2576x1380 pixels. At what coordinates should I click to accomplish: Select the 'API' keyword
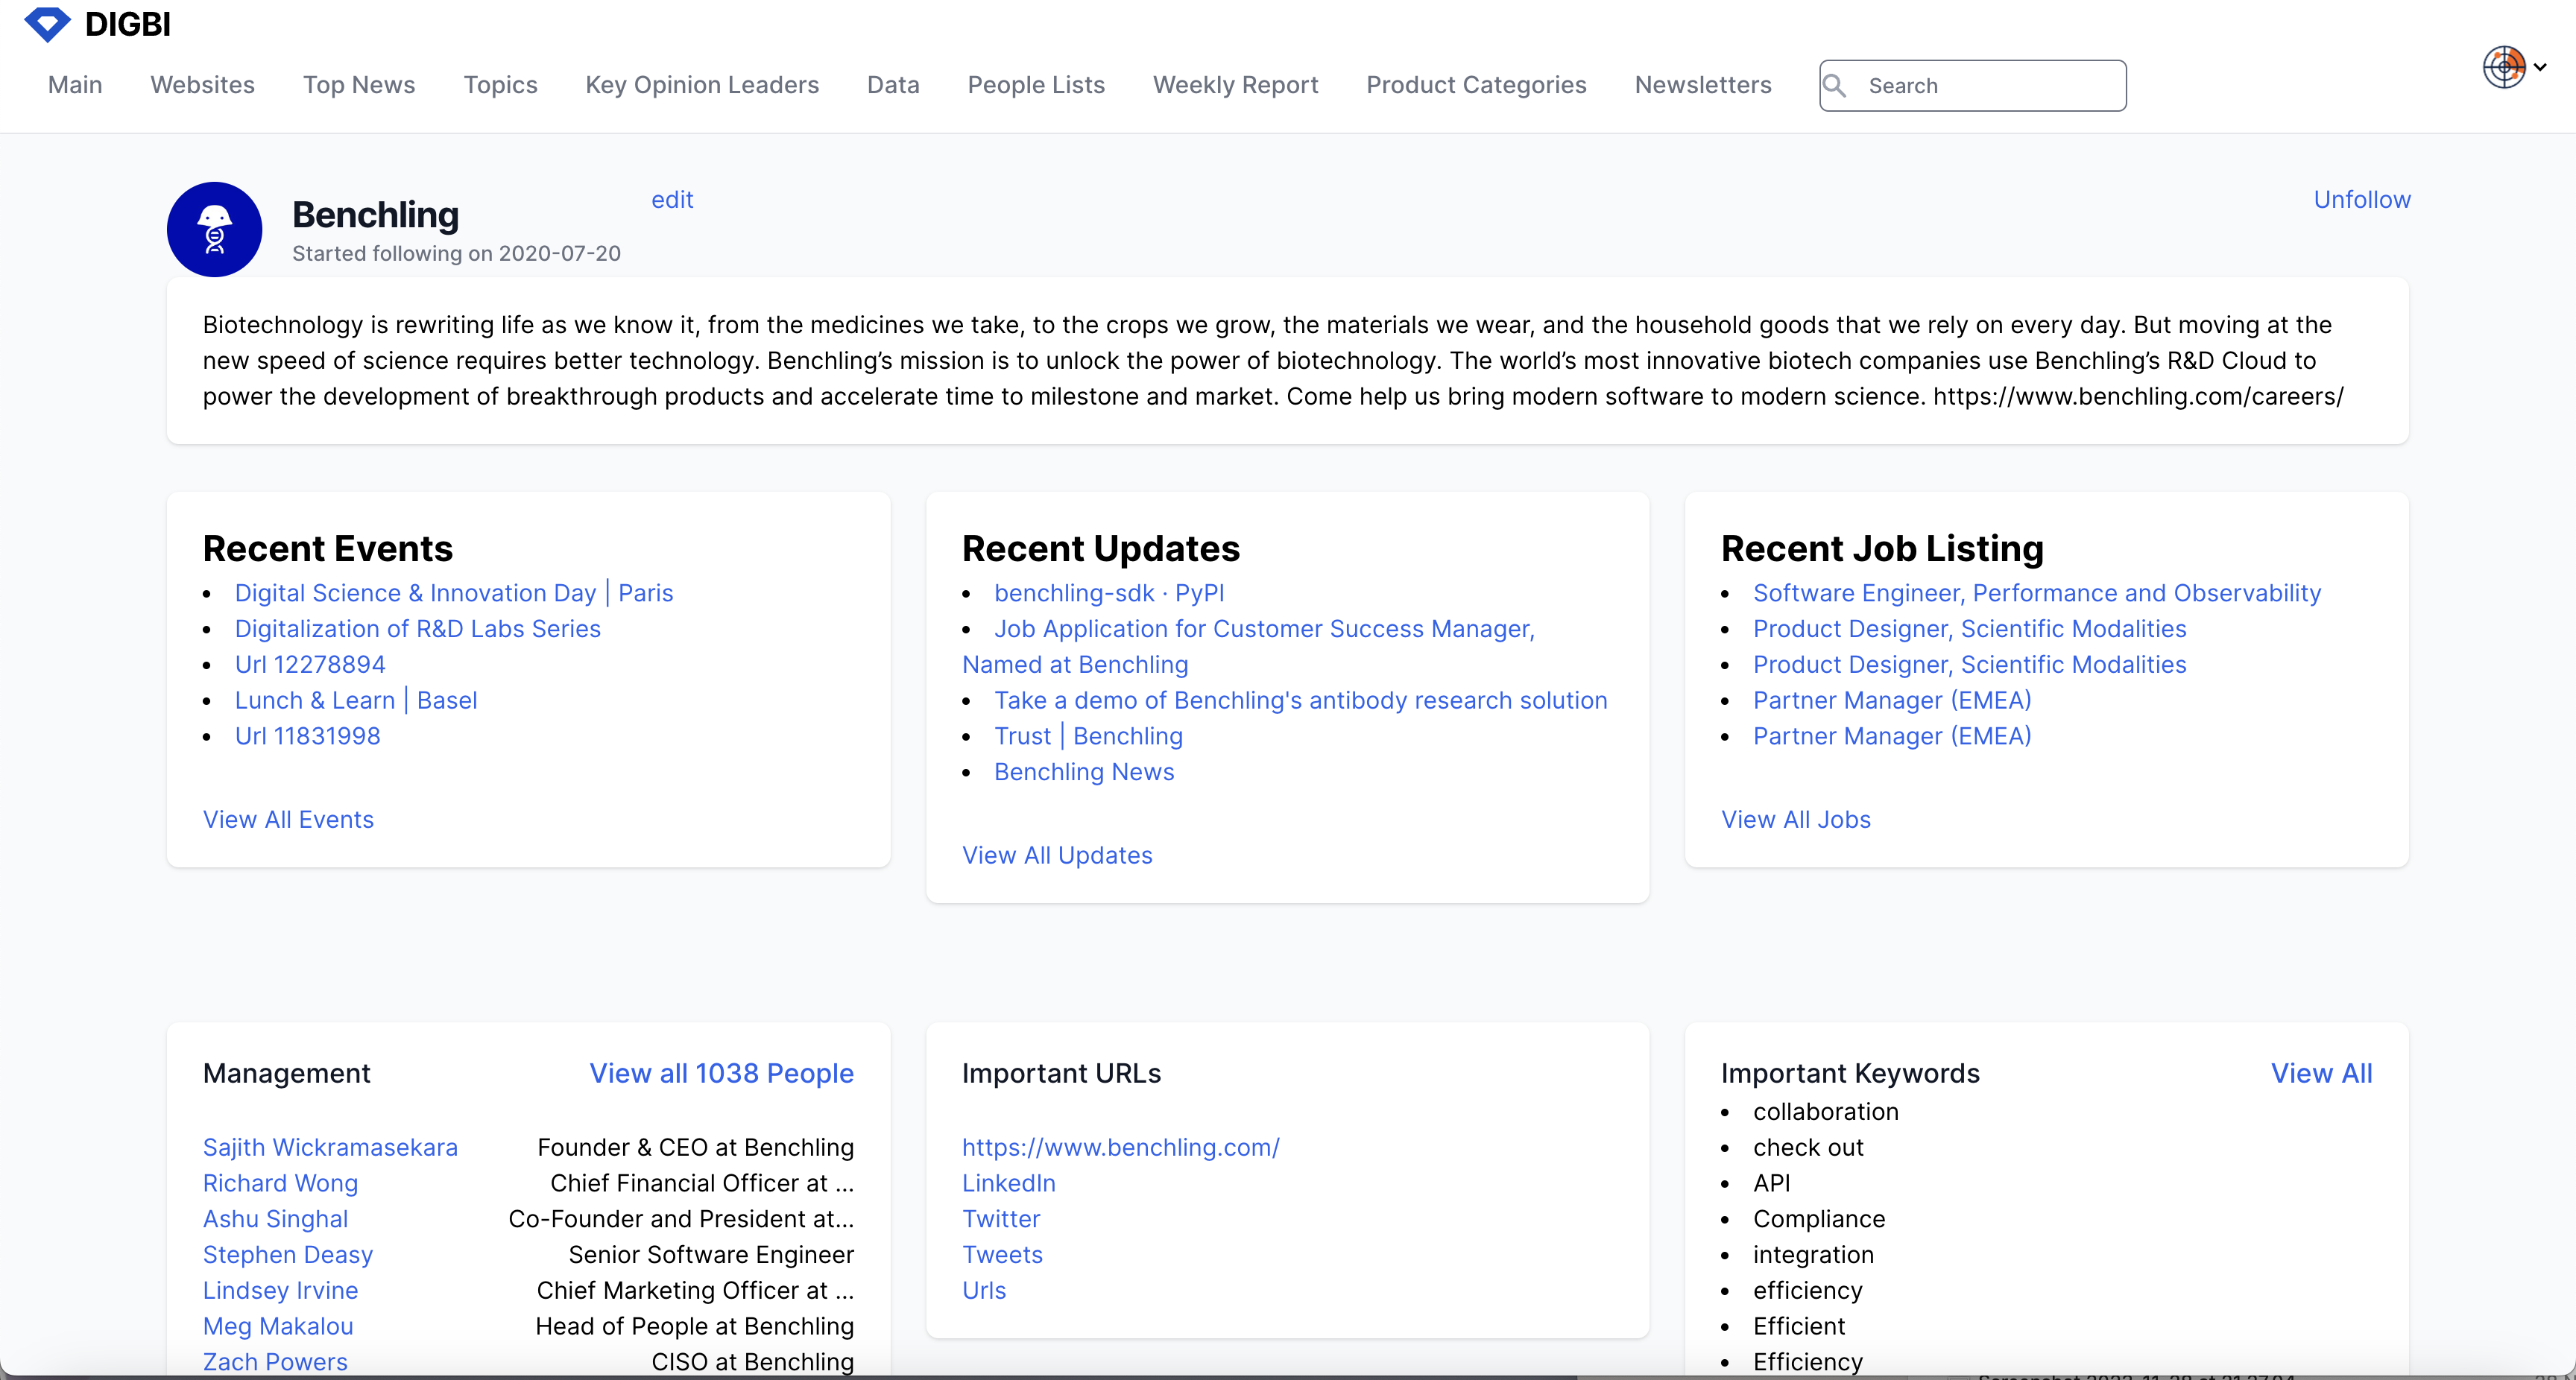(x=1771, y=1184)
